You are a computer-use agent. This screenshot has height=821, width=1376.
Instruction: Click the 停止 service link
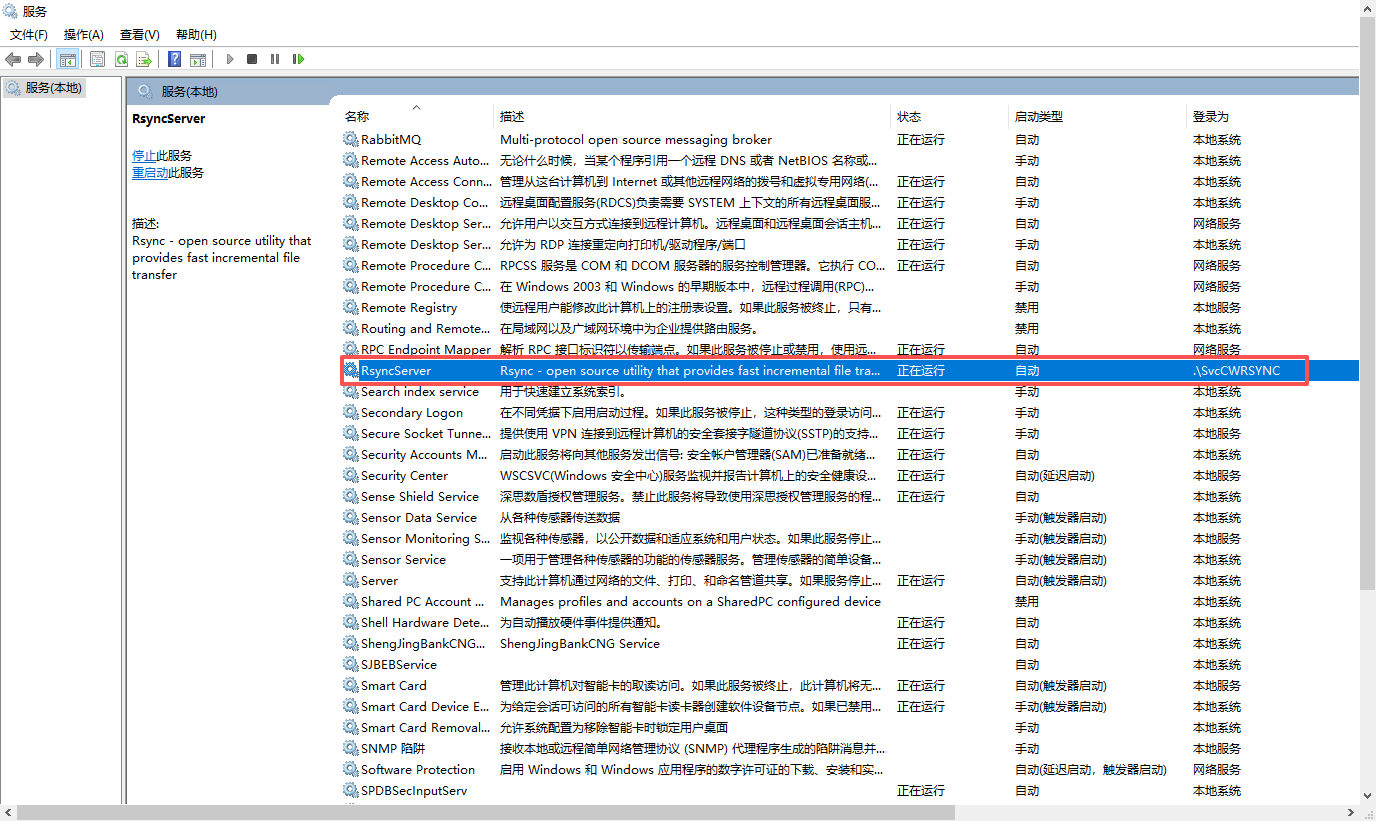[144, 156]
